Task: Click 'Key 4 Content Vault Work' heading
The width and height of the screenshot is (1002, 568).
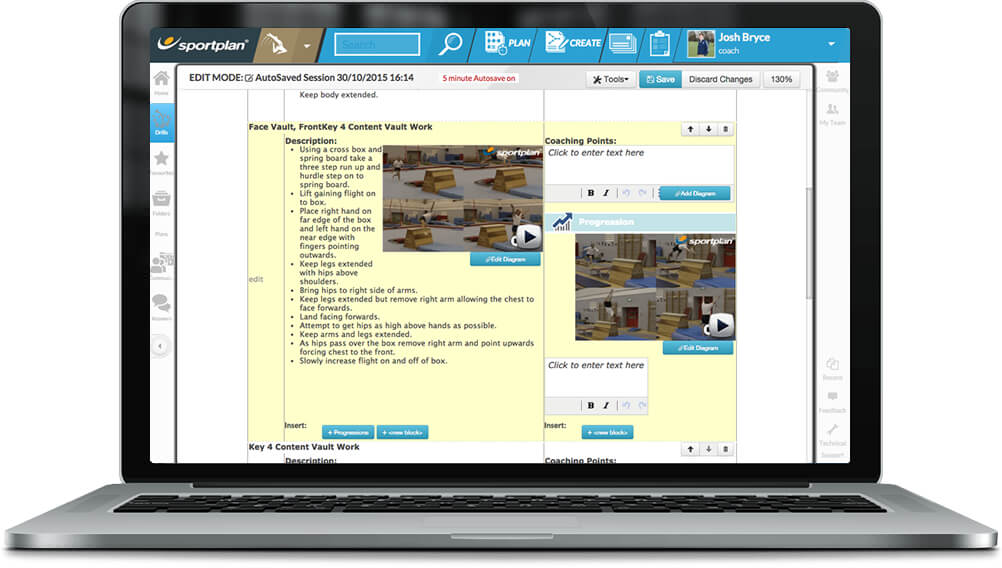Action: (304, 447)
